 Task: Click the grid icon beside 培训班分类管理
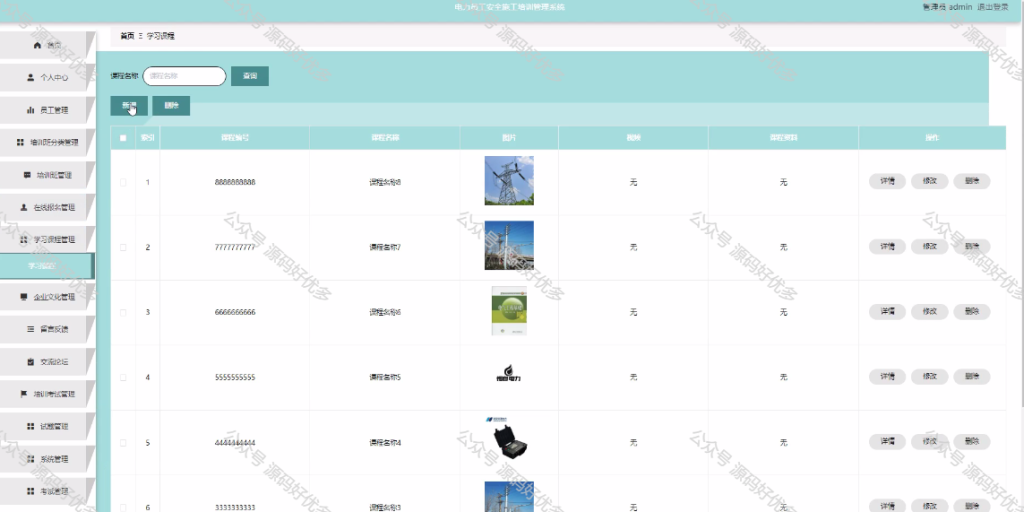point(20,142)
